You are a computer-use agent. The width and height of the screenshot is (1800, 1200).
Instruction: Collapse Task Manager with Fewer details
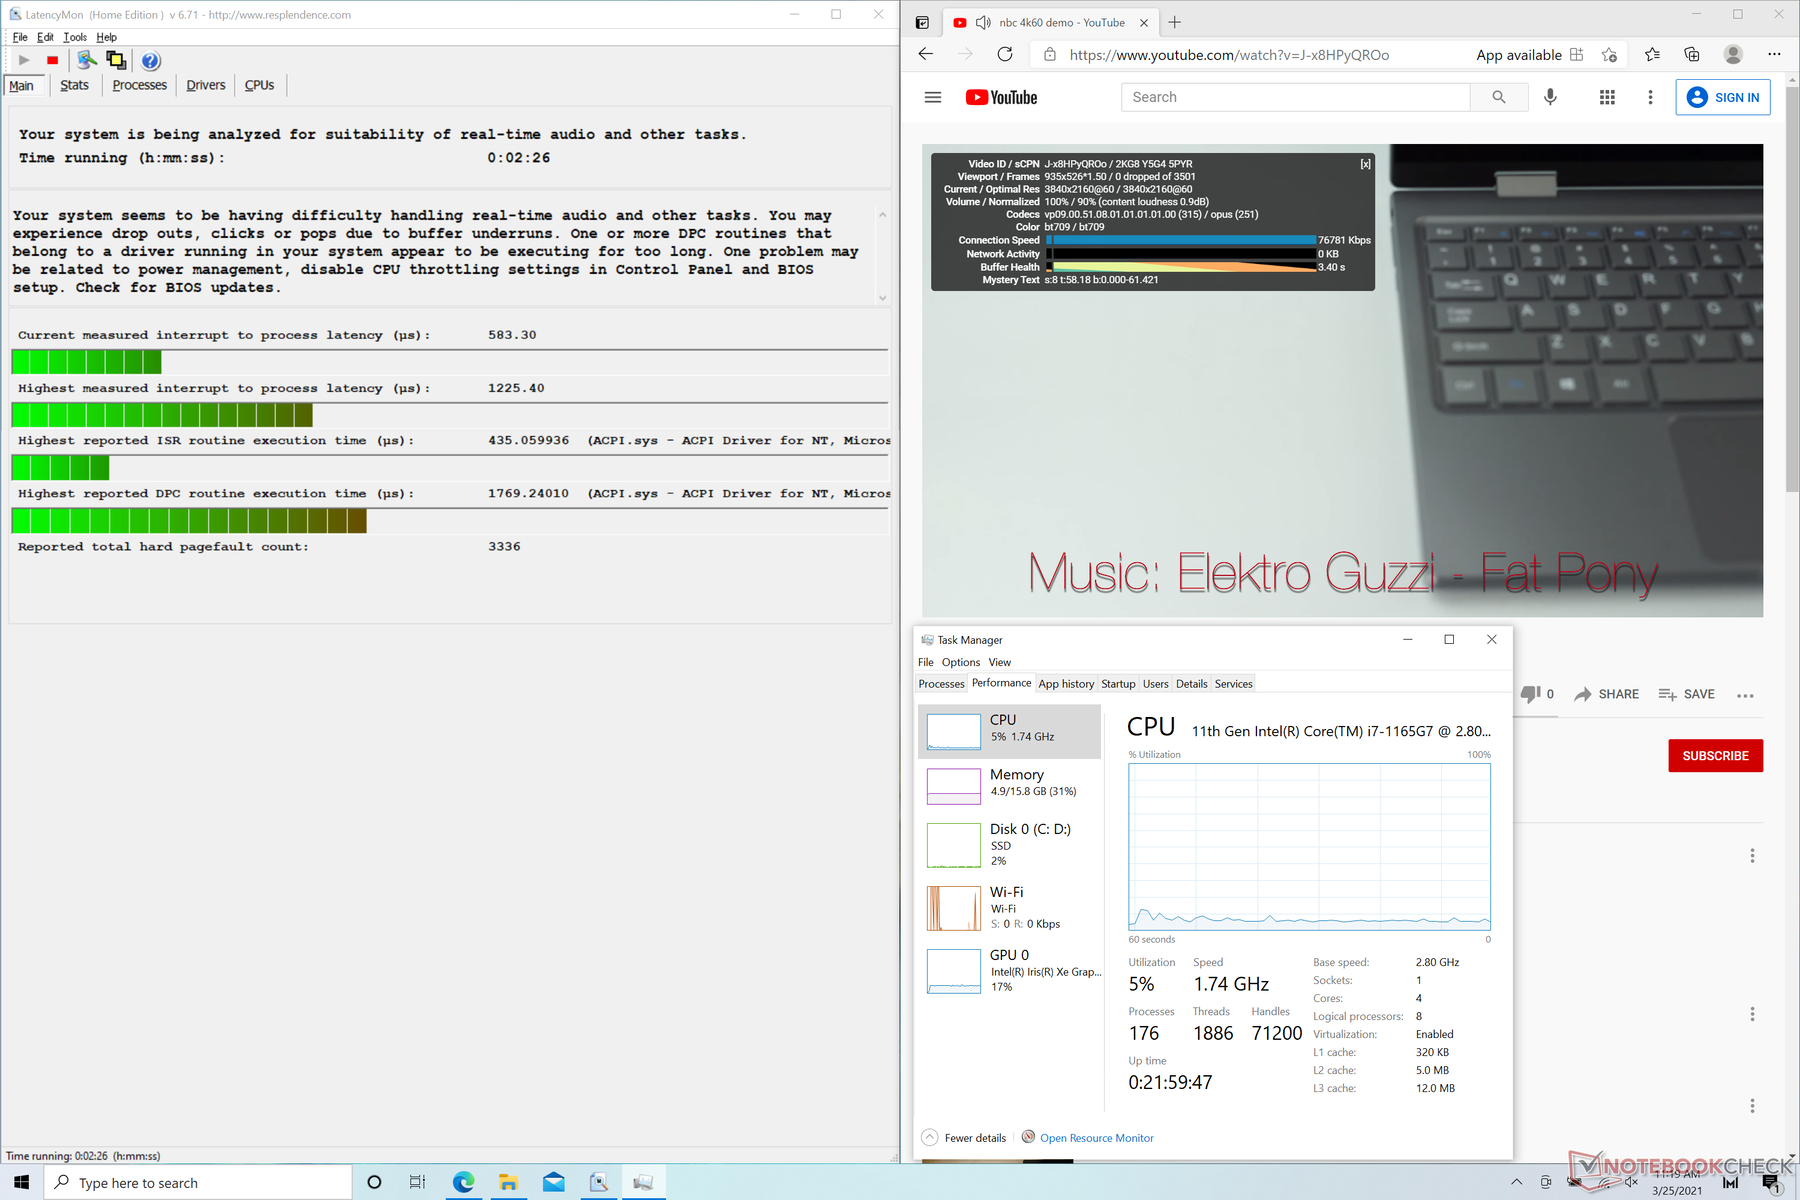click(x=964, y=1138)
